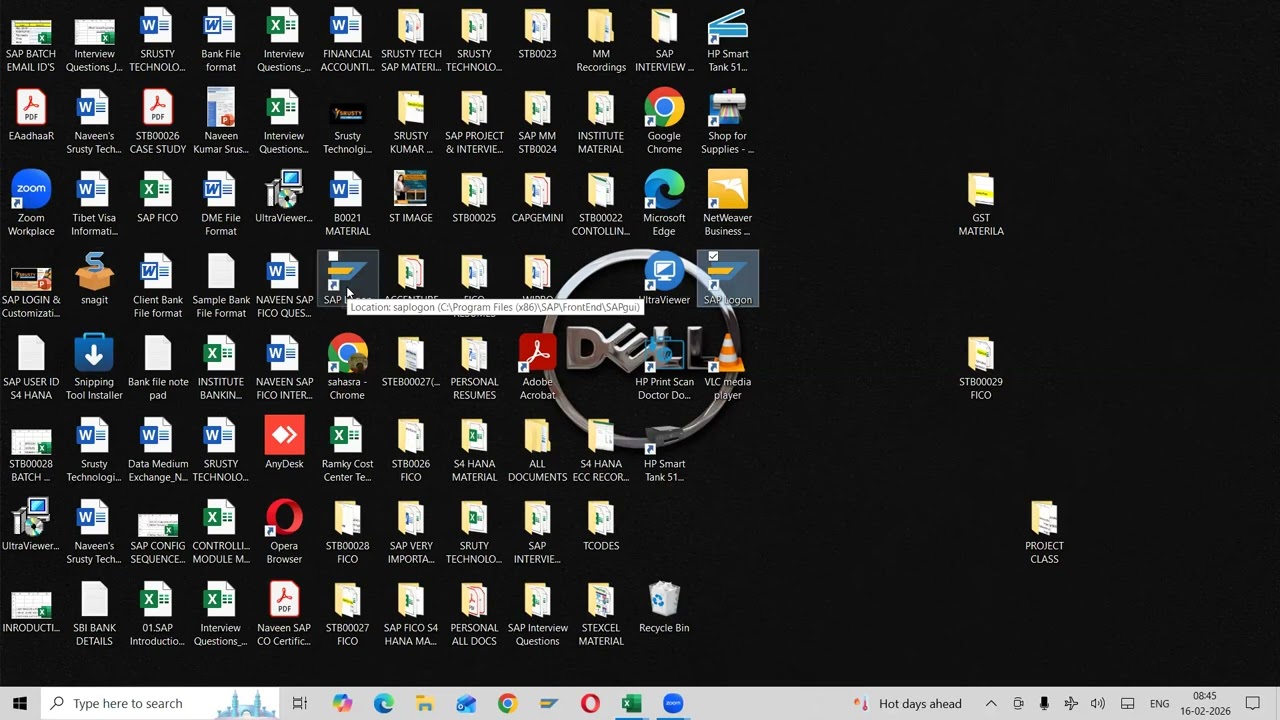Viewport: 1280px width, 720px height.
Task: Open NetWeaver Business shortcut
Action: (727, 204)
